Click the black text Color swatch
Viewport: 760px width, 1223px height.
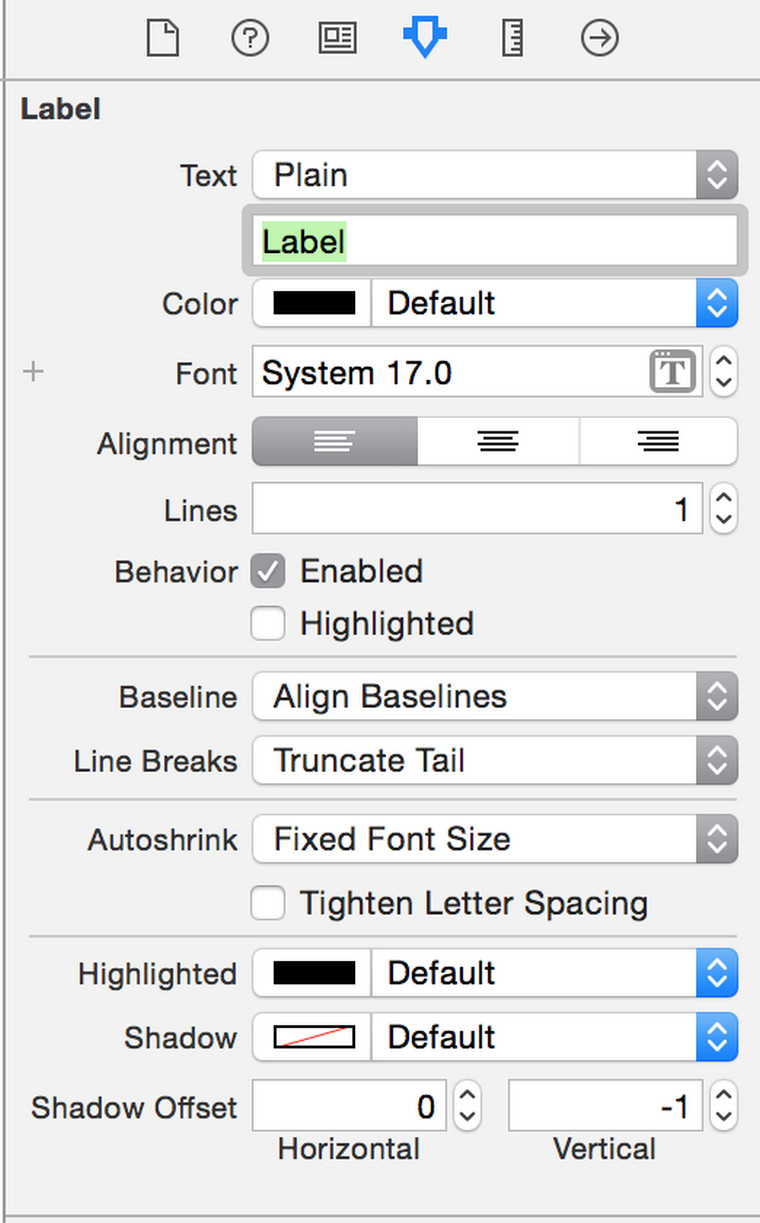313,303
